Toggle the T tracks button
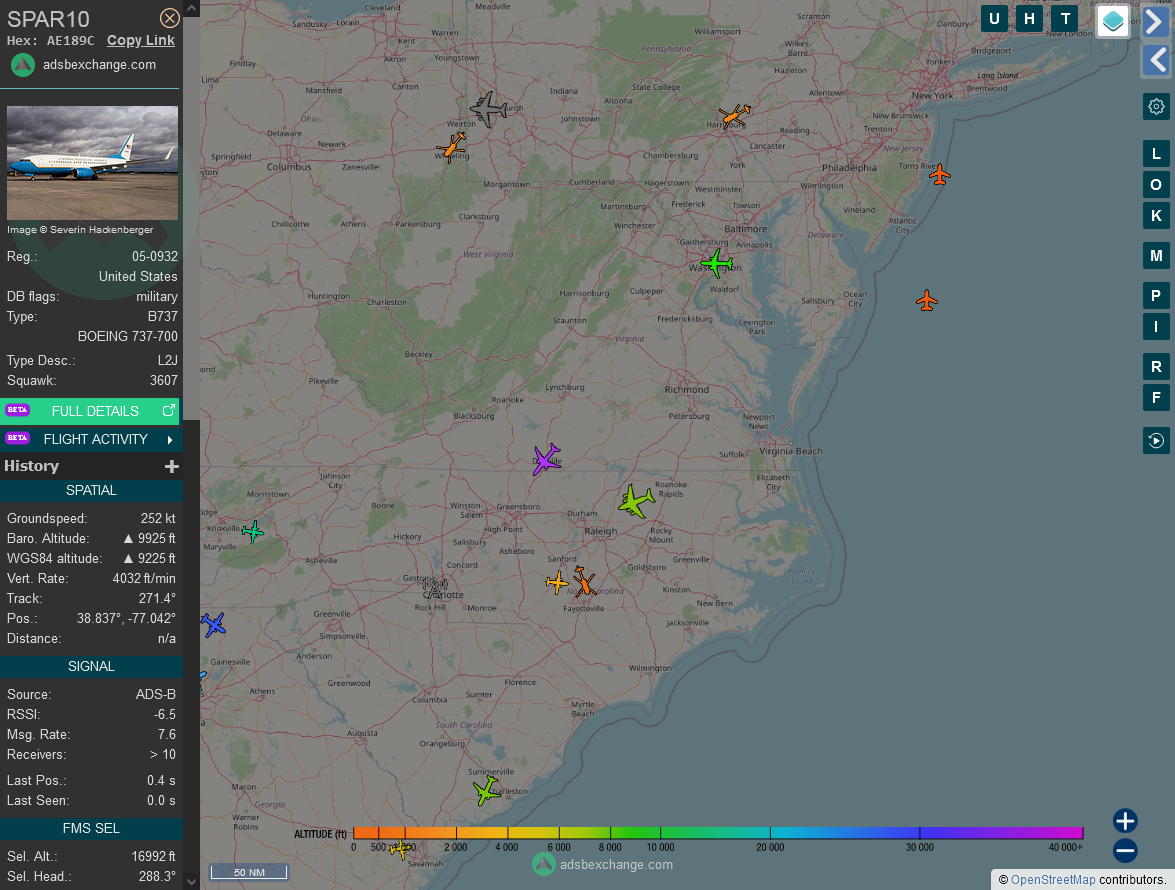 click(x=1065, y=19)
